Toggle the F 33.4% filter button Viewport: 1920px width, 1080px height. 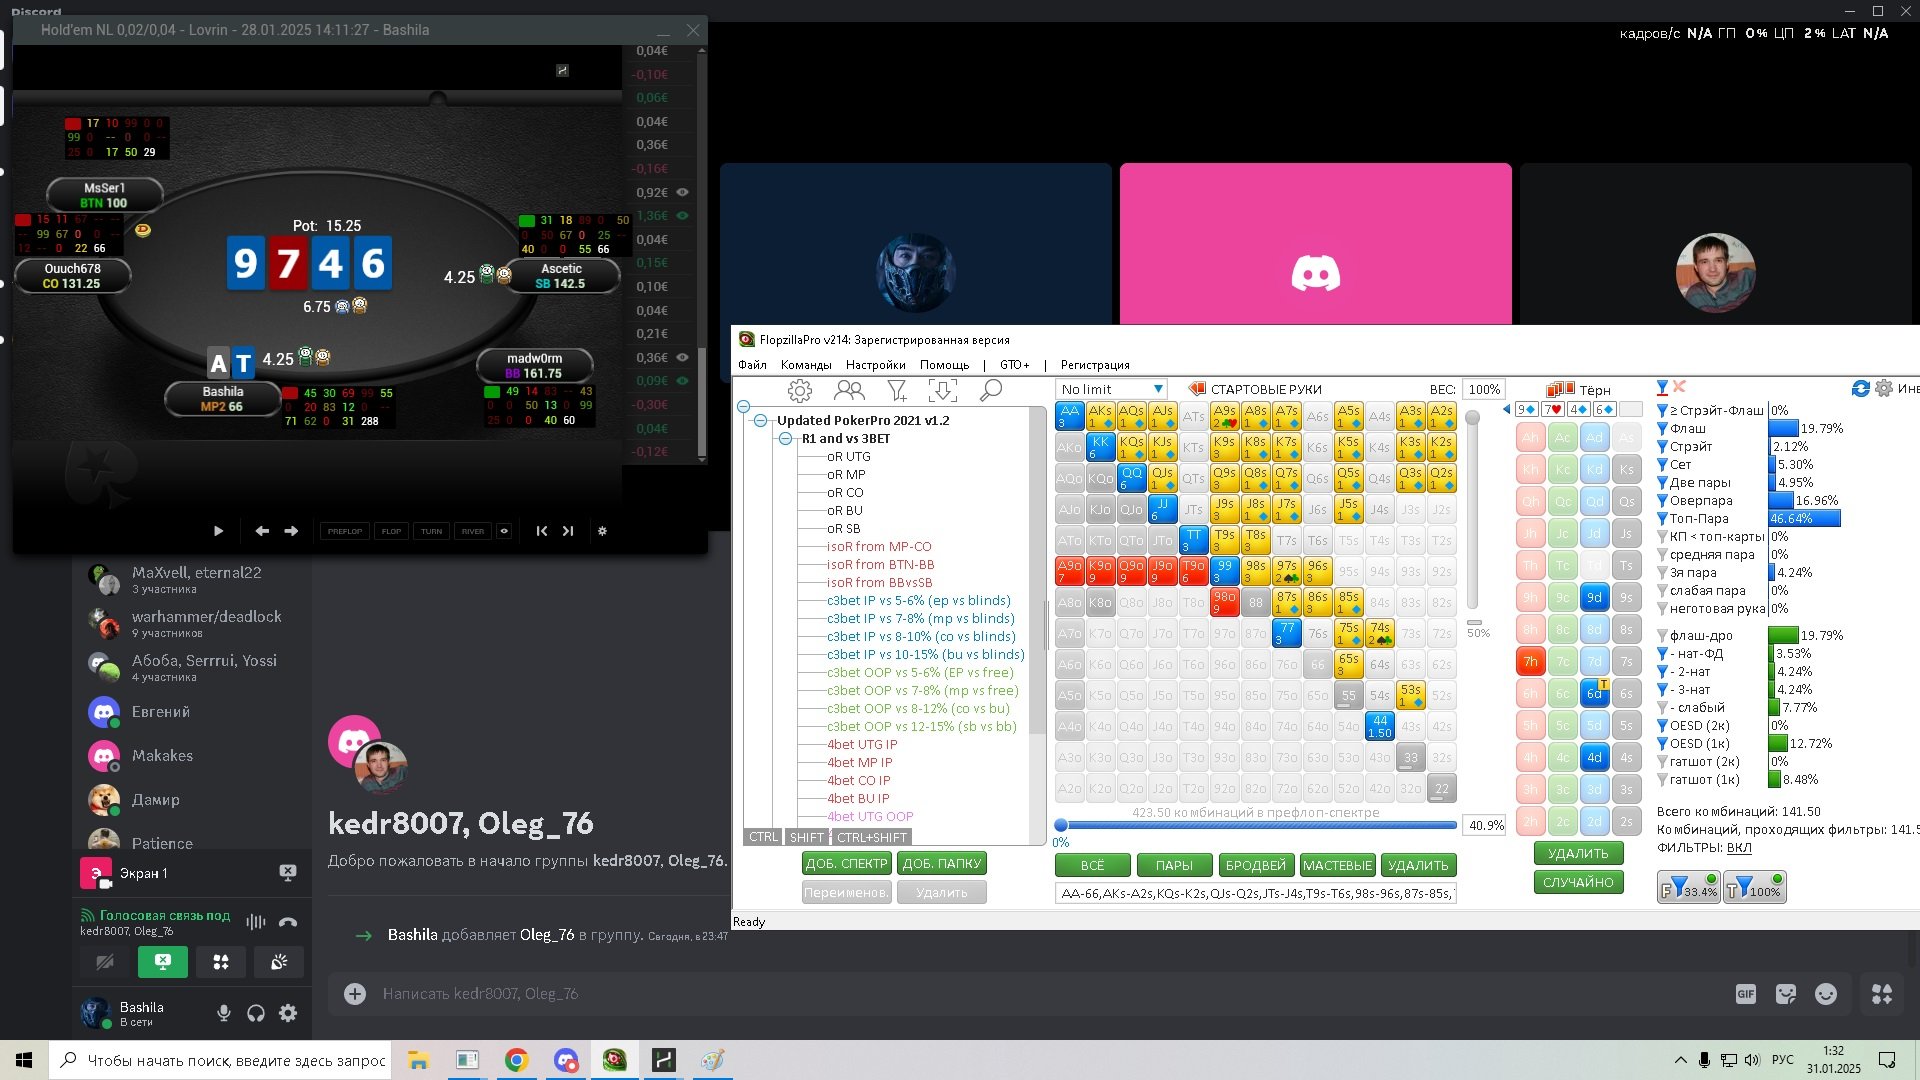tap(1689, 887)
